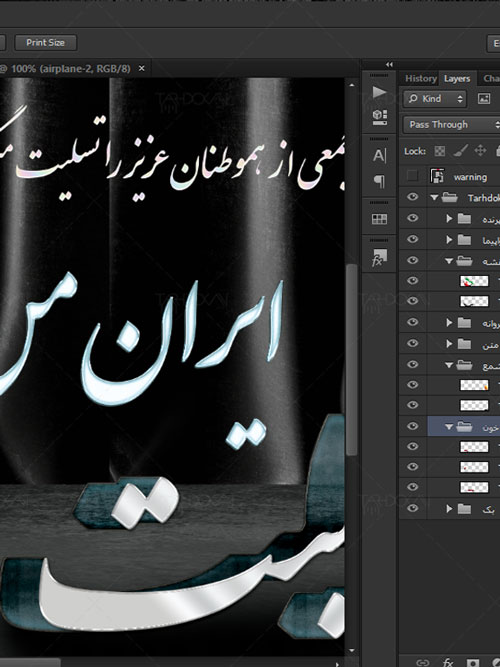Click the flag-colored layer thumbnail
This screenshot has height=667, width=500.
tap(474, 281)
